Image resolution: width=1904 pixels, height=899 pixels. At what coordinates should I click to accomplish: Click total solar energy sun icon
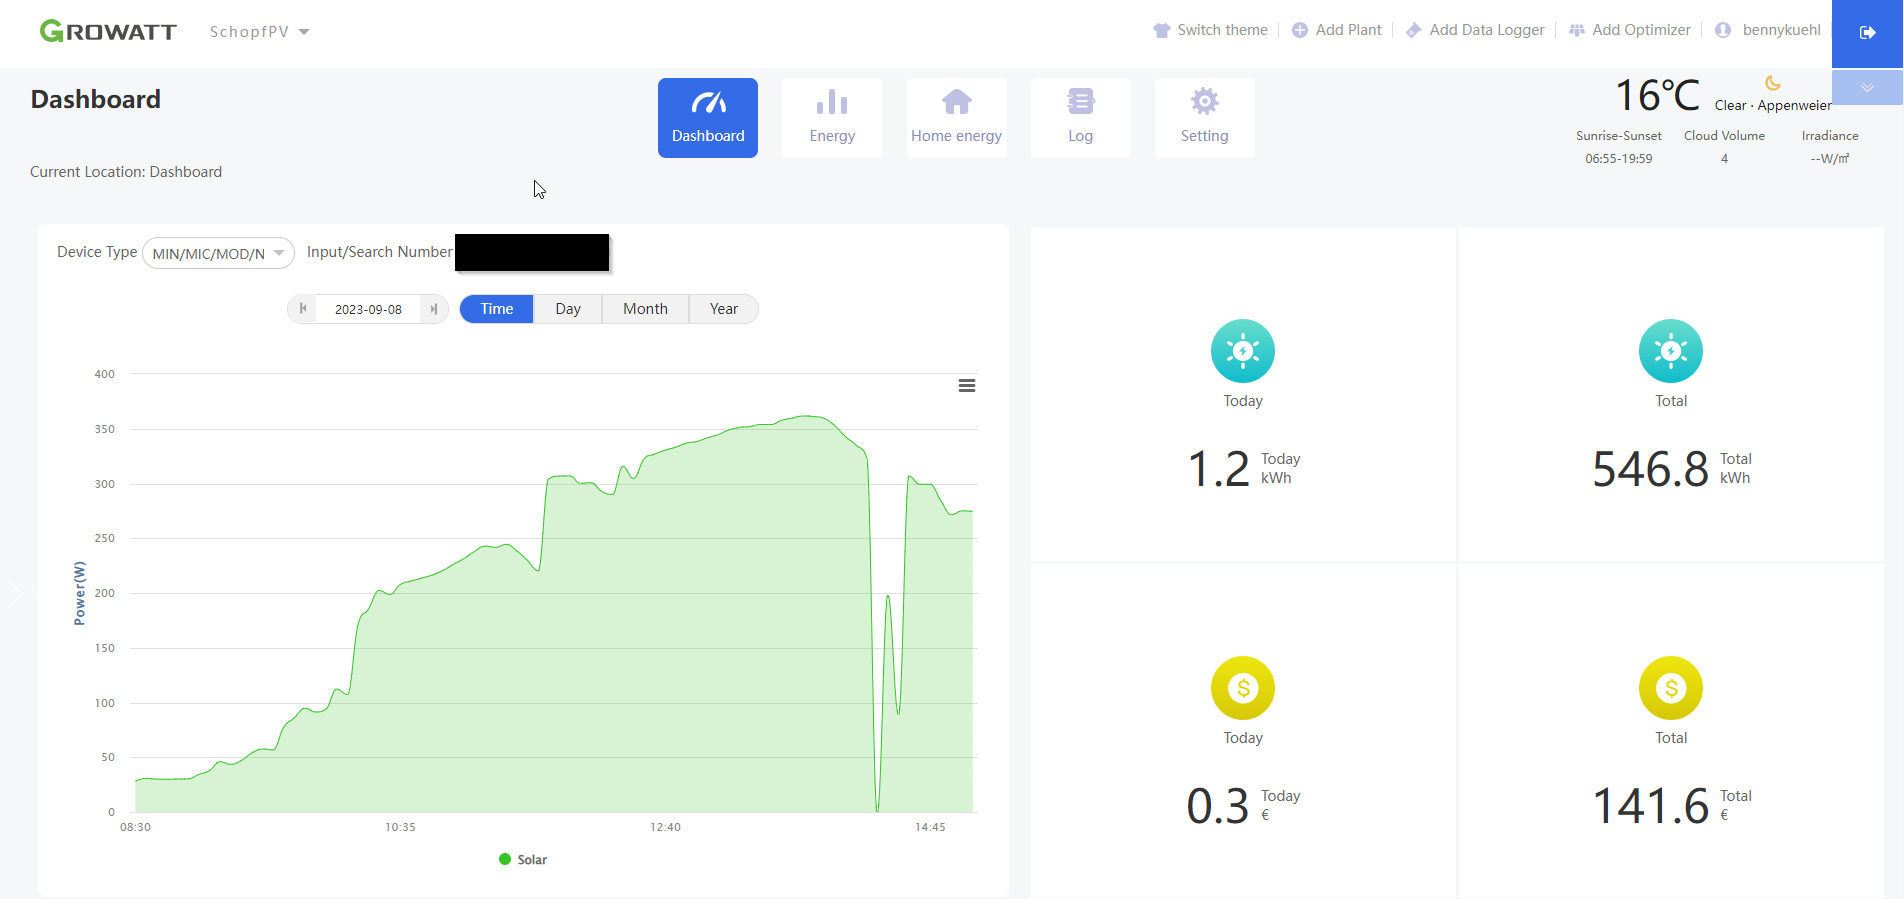click(x=1670, y=351)
